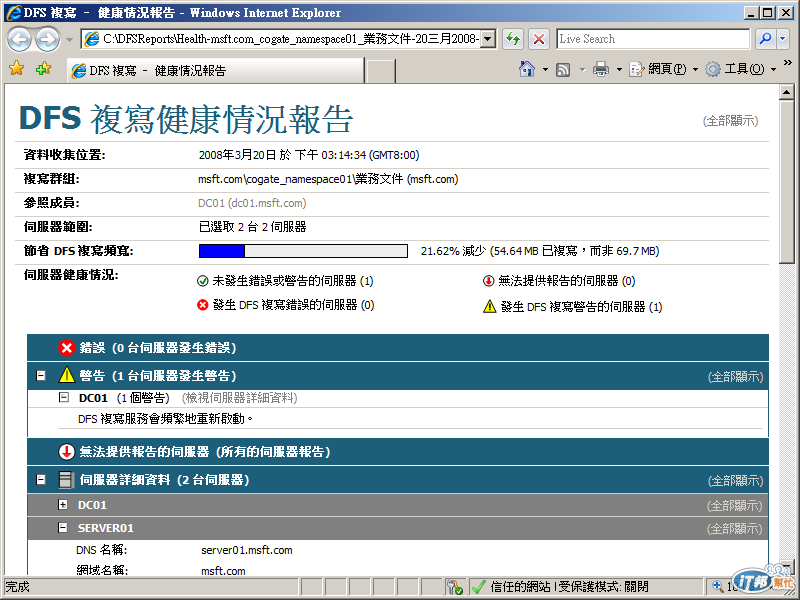
Task: Click 未發生錯誤或警告的伺服器 (1) text
Action: [x=293, y=281]
